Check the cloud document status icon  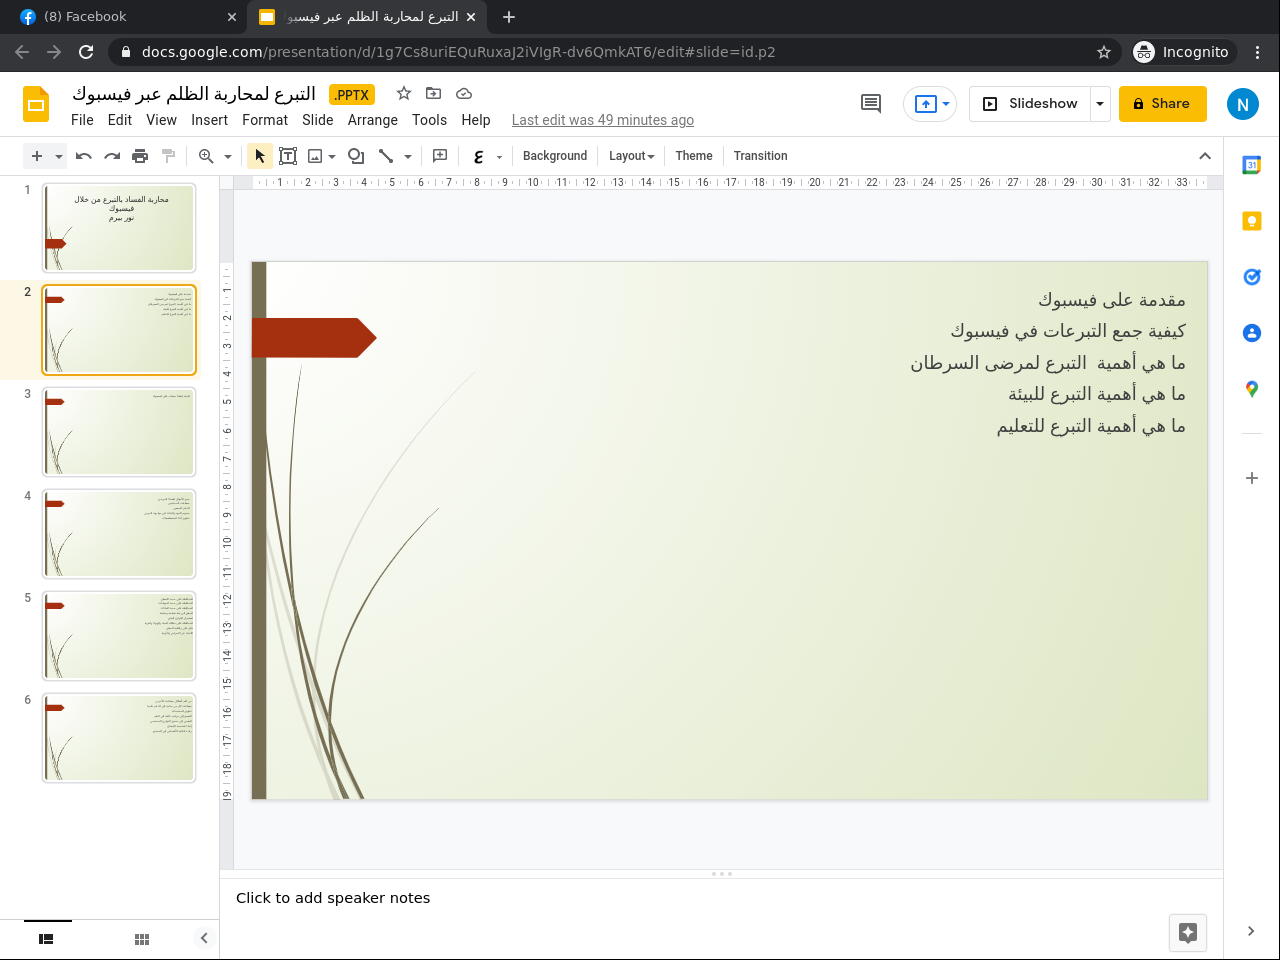click(464, 93)
